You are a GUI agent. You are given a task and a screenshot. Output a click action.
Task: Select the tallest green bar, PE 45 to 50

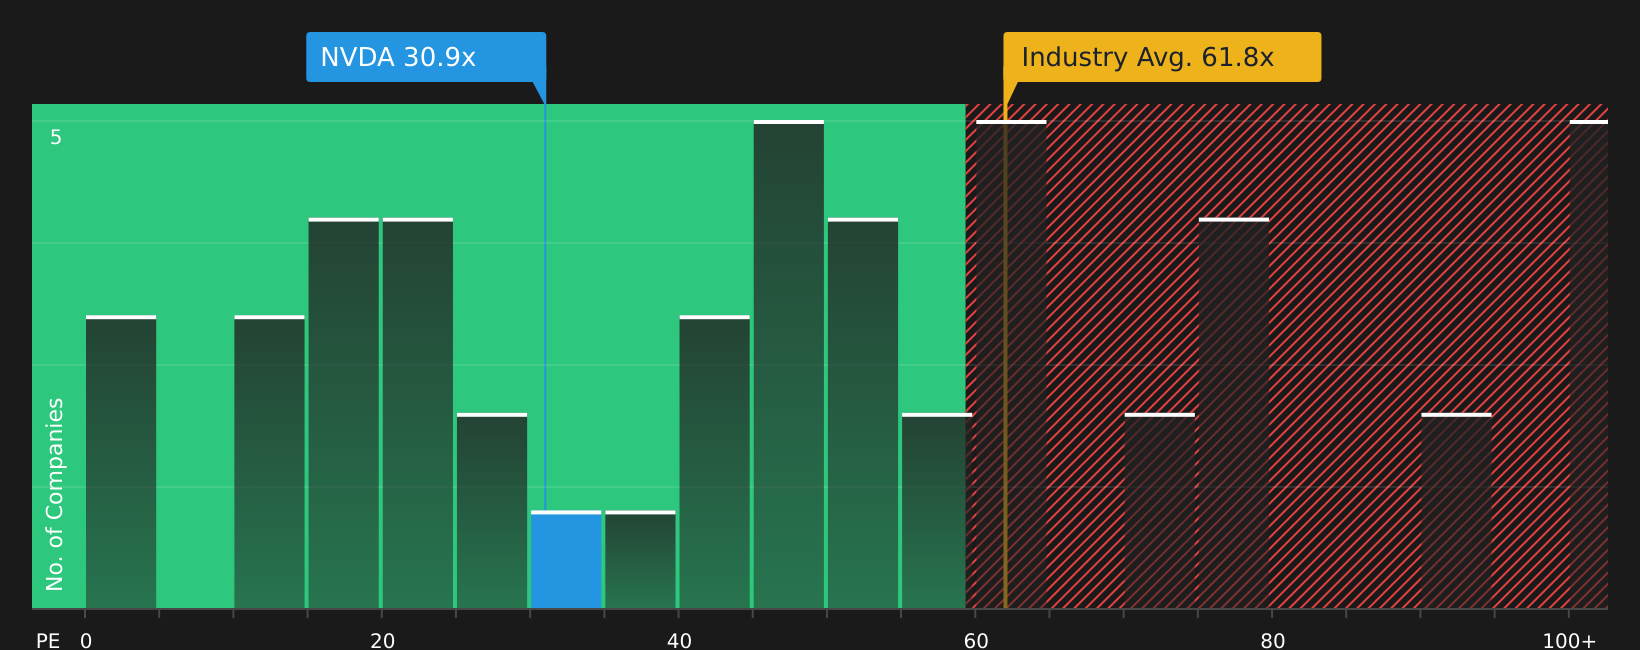789,364
